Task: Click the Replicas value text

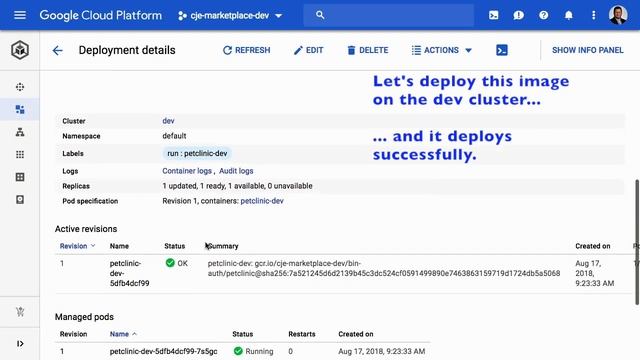Action: tap(237, 186)
